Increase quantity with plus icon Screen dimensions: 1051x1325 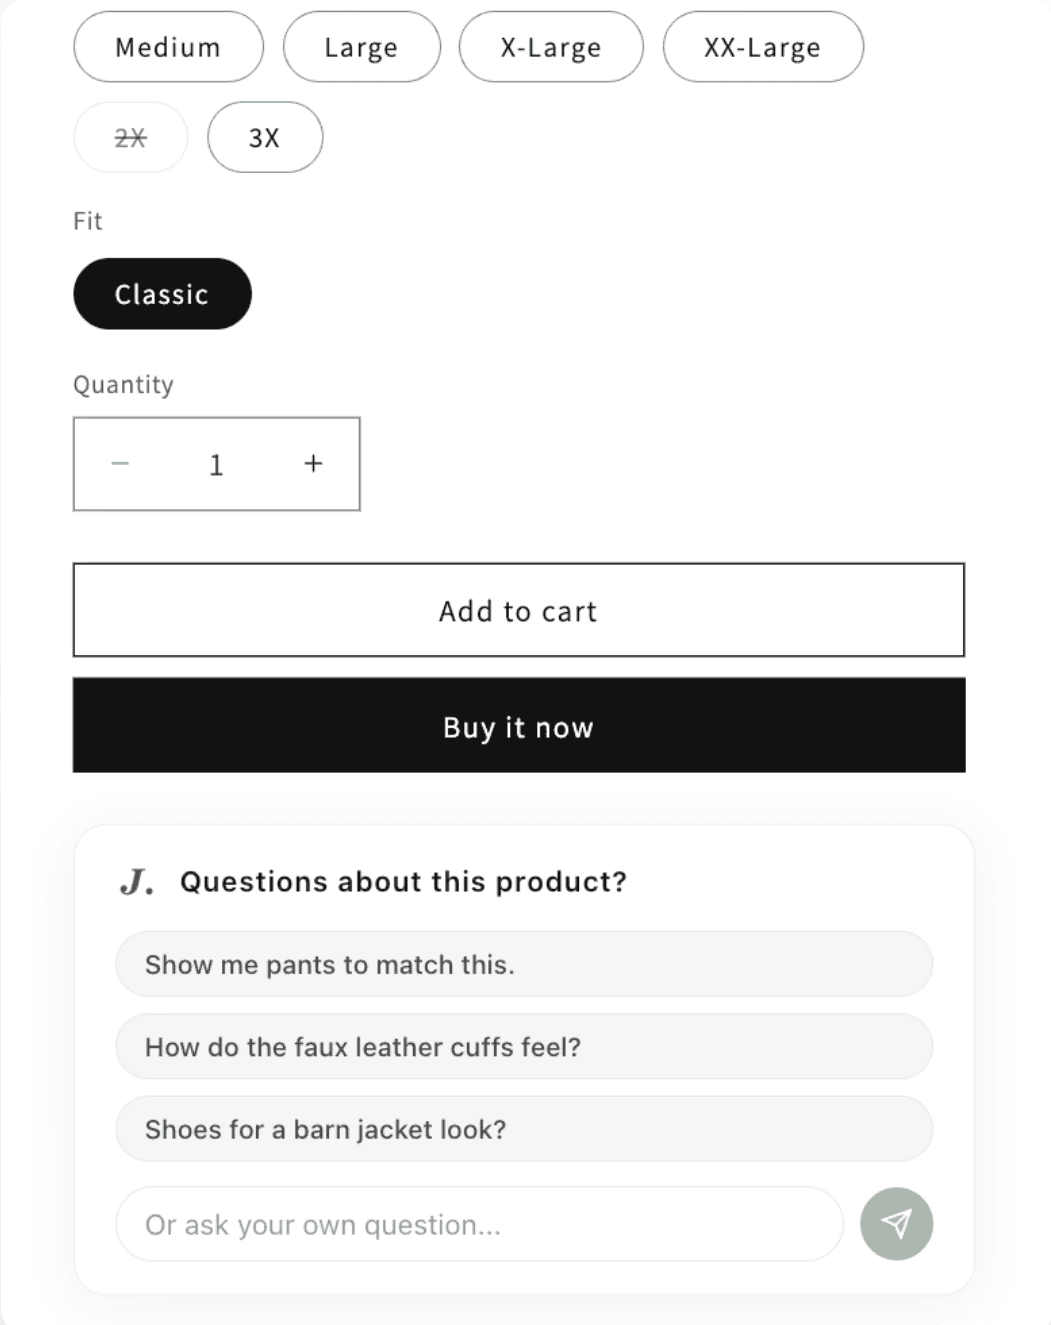pos(313,464)
